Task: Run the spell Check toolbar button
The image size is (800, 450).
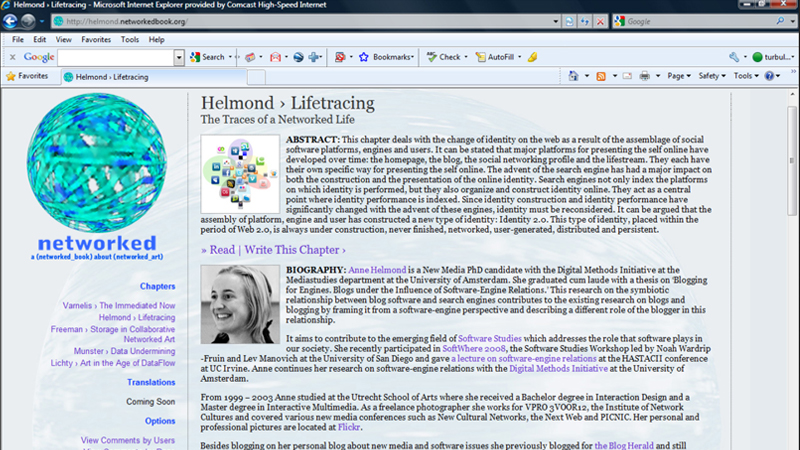Action: [444, 57]
